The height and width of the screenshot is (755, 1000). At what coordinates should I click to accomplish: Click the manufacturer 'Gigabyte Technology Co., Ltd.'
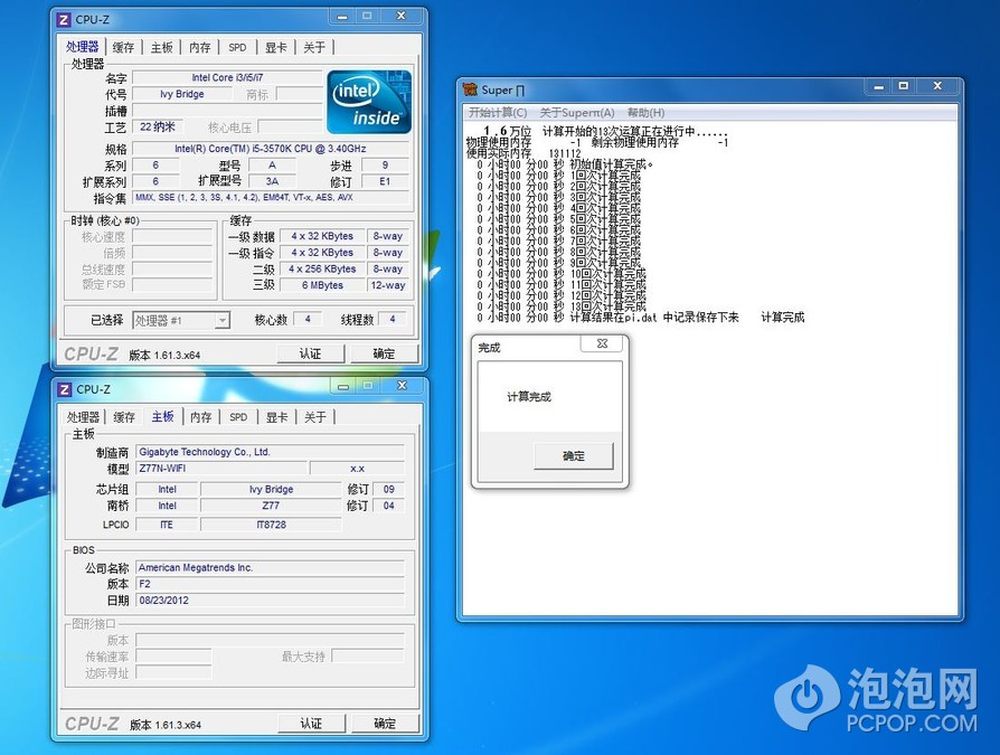(x=270, y=452)
